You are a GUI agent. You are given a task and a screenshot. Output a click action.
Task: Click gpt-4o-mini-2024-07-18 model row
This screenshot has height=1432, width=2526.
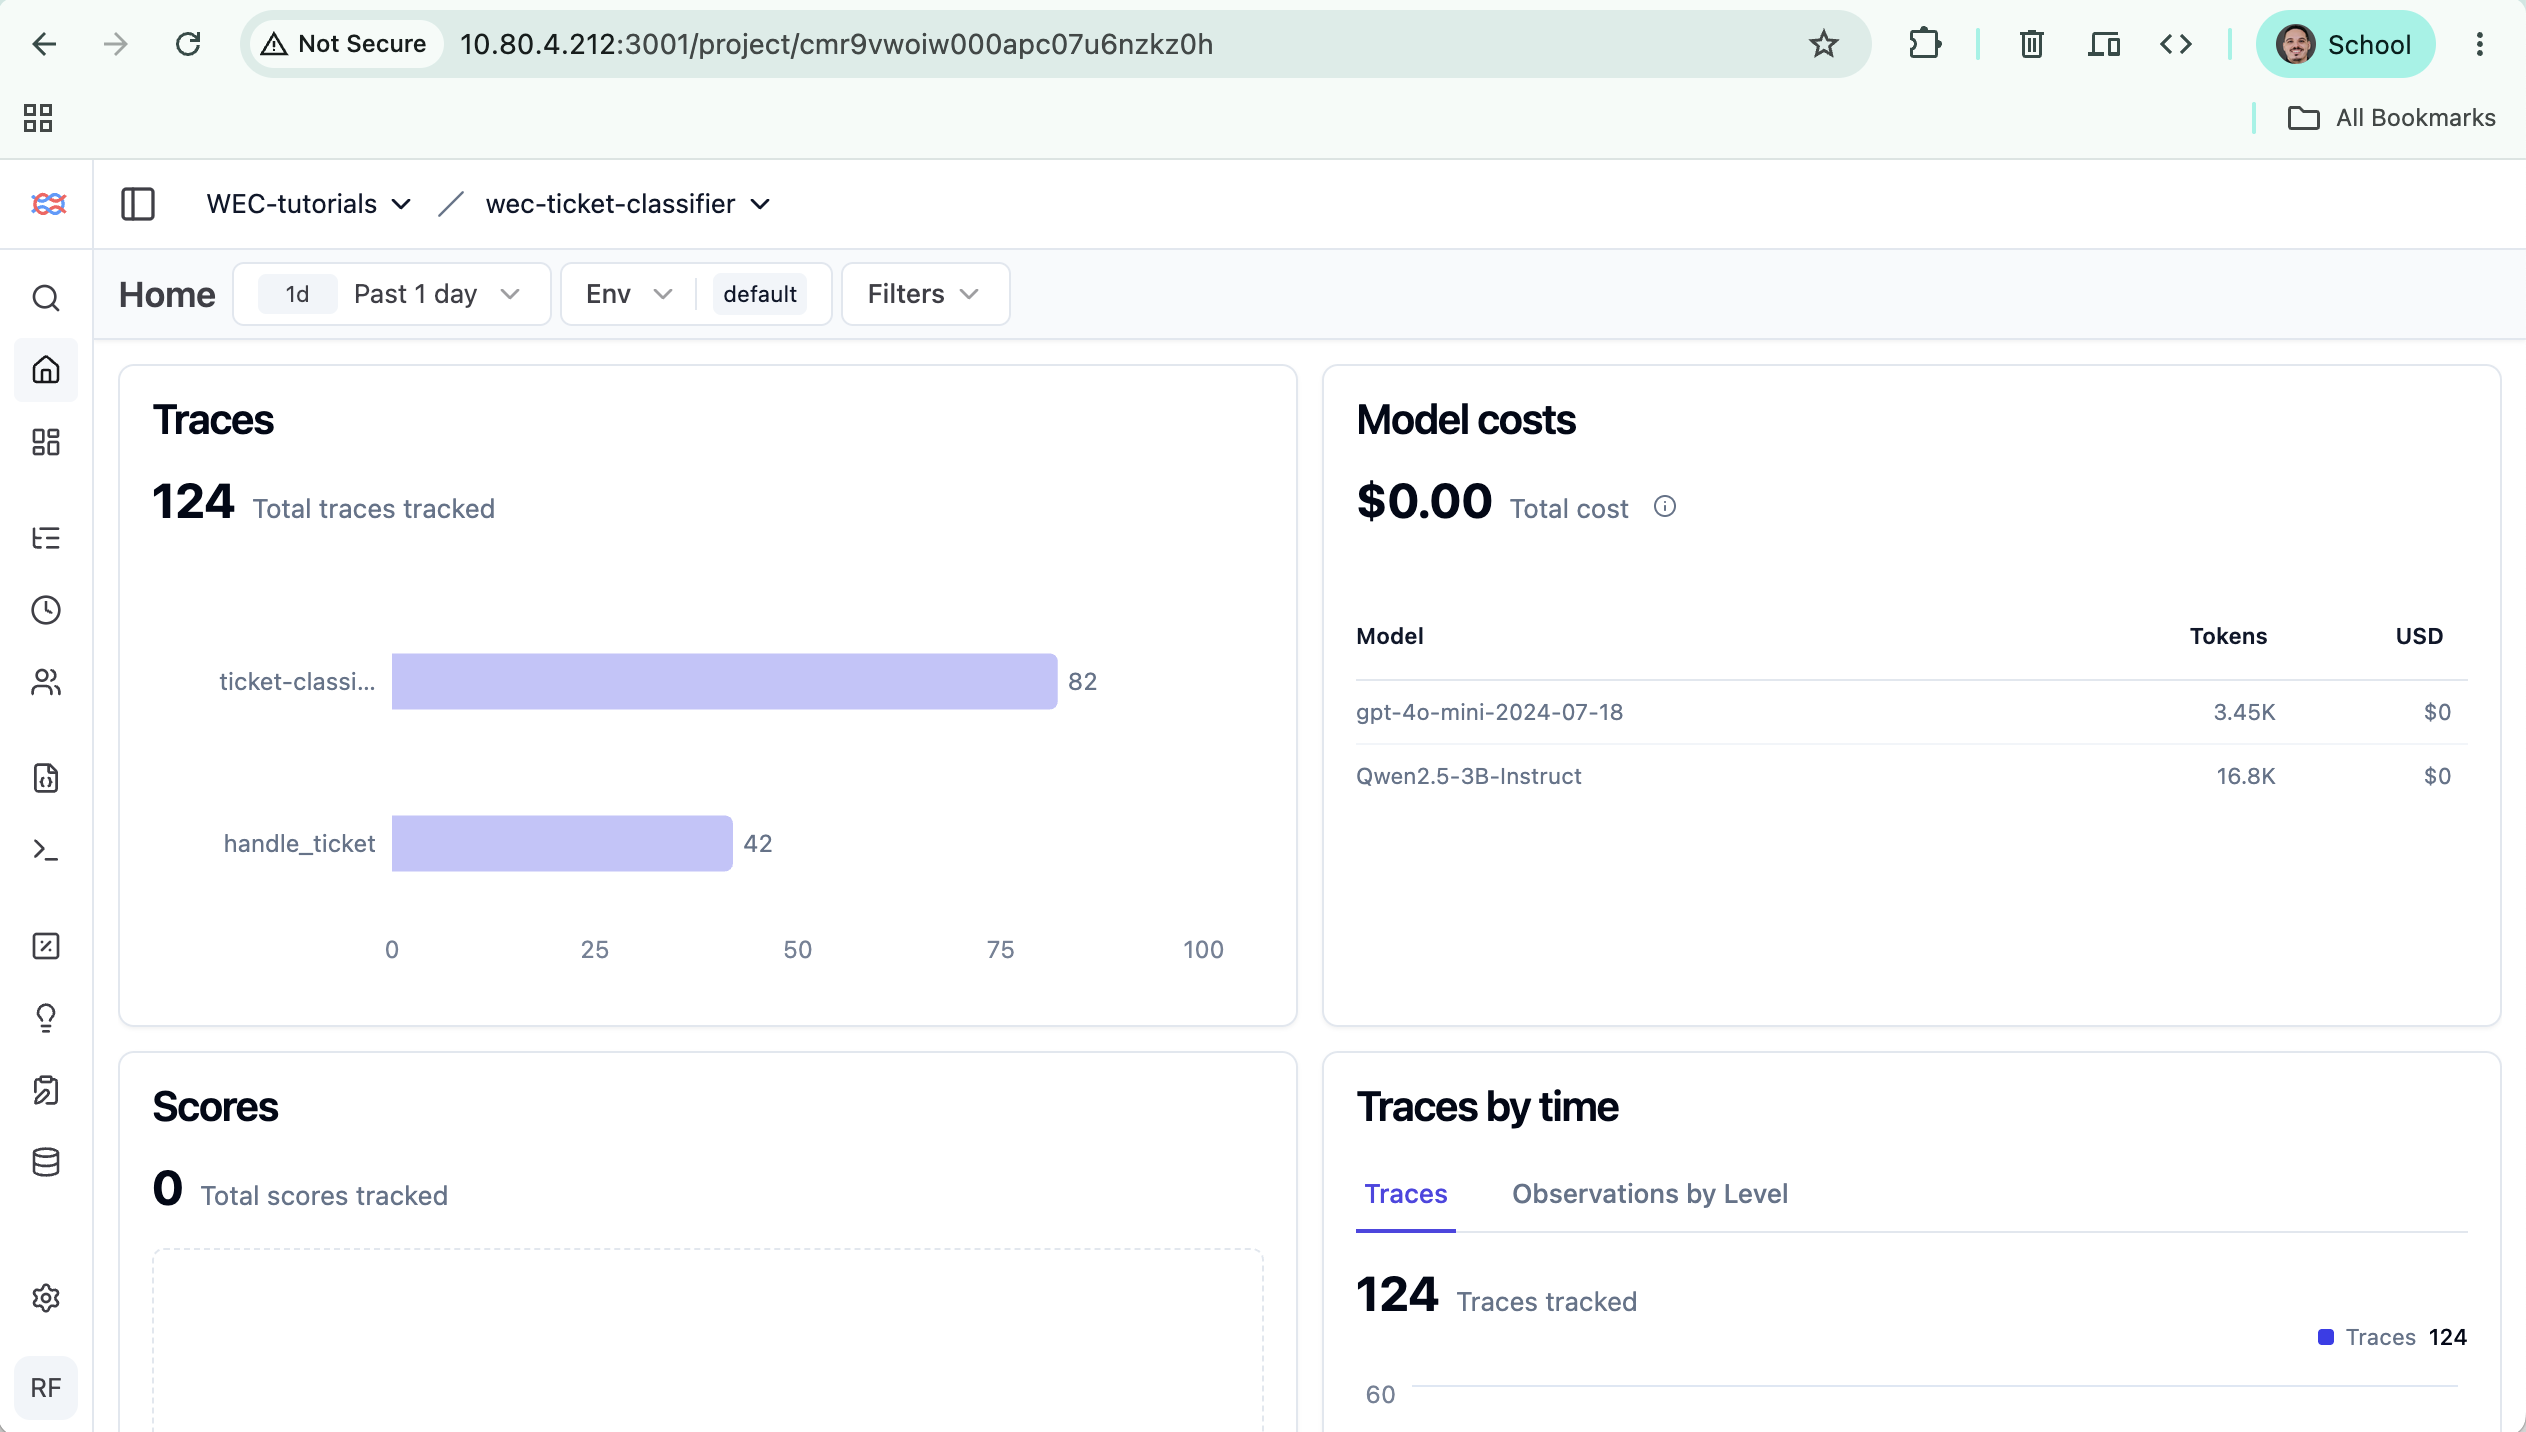click(x=1911, y=712)
